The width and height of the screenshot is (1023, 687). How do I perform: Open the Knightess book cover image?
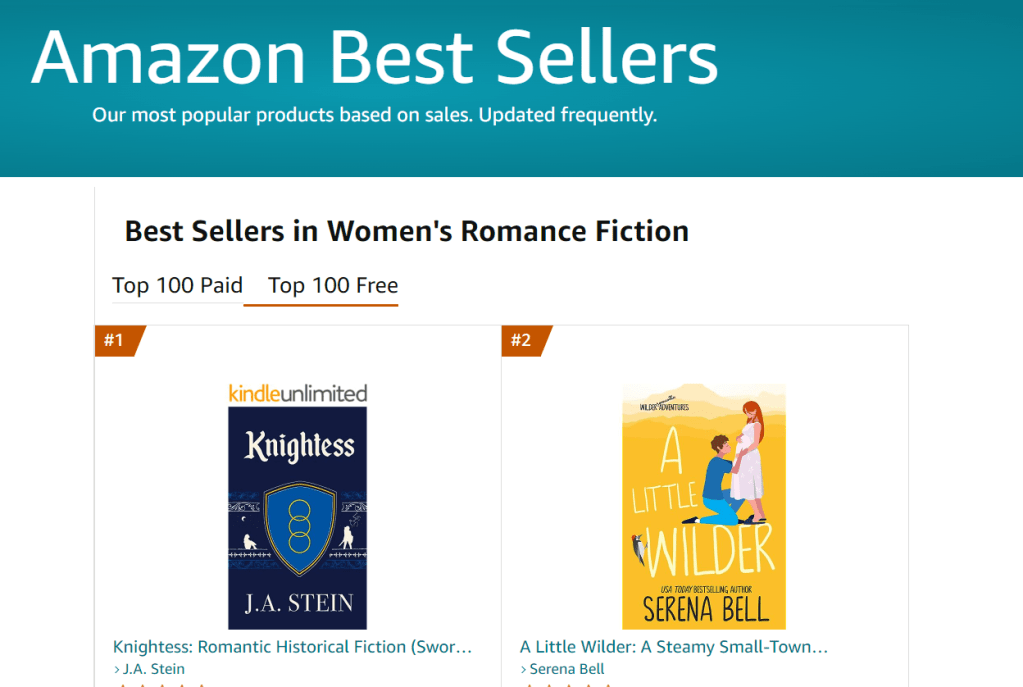(297, 517)
